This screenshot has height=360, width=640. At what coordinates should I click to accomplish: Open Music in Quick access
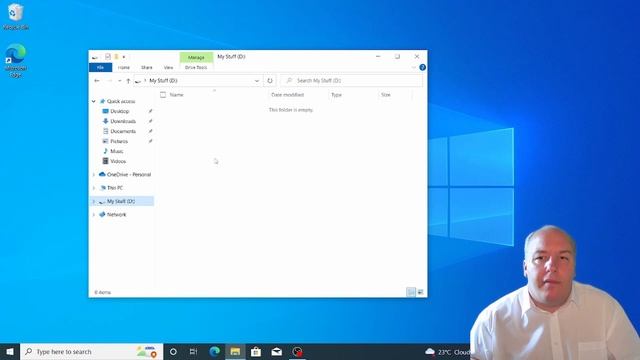[x=116, y=151]
